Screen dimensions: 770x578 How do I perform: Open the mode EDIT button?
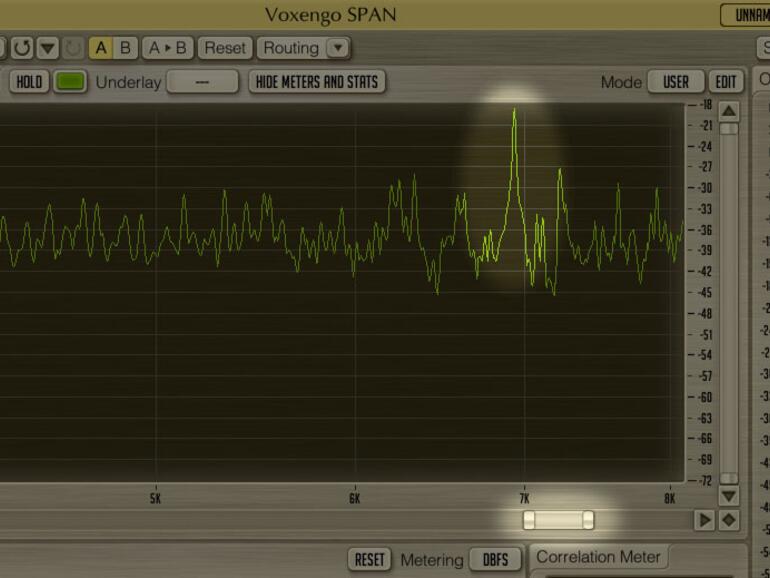(x=726, y=82)
